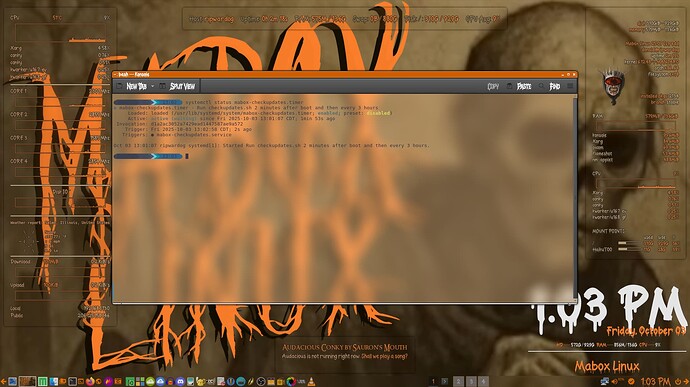This screenshot has width=690, height=387.
Task: Open Discord from the taskbar
Action: tap(180, 381)
